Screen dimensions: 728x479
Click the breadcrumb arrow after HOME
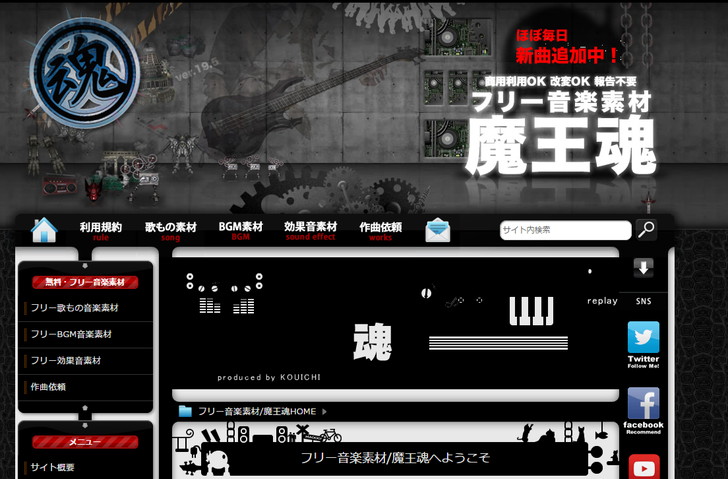click(324, 411)
